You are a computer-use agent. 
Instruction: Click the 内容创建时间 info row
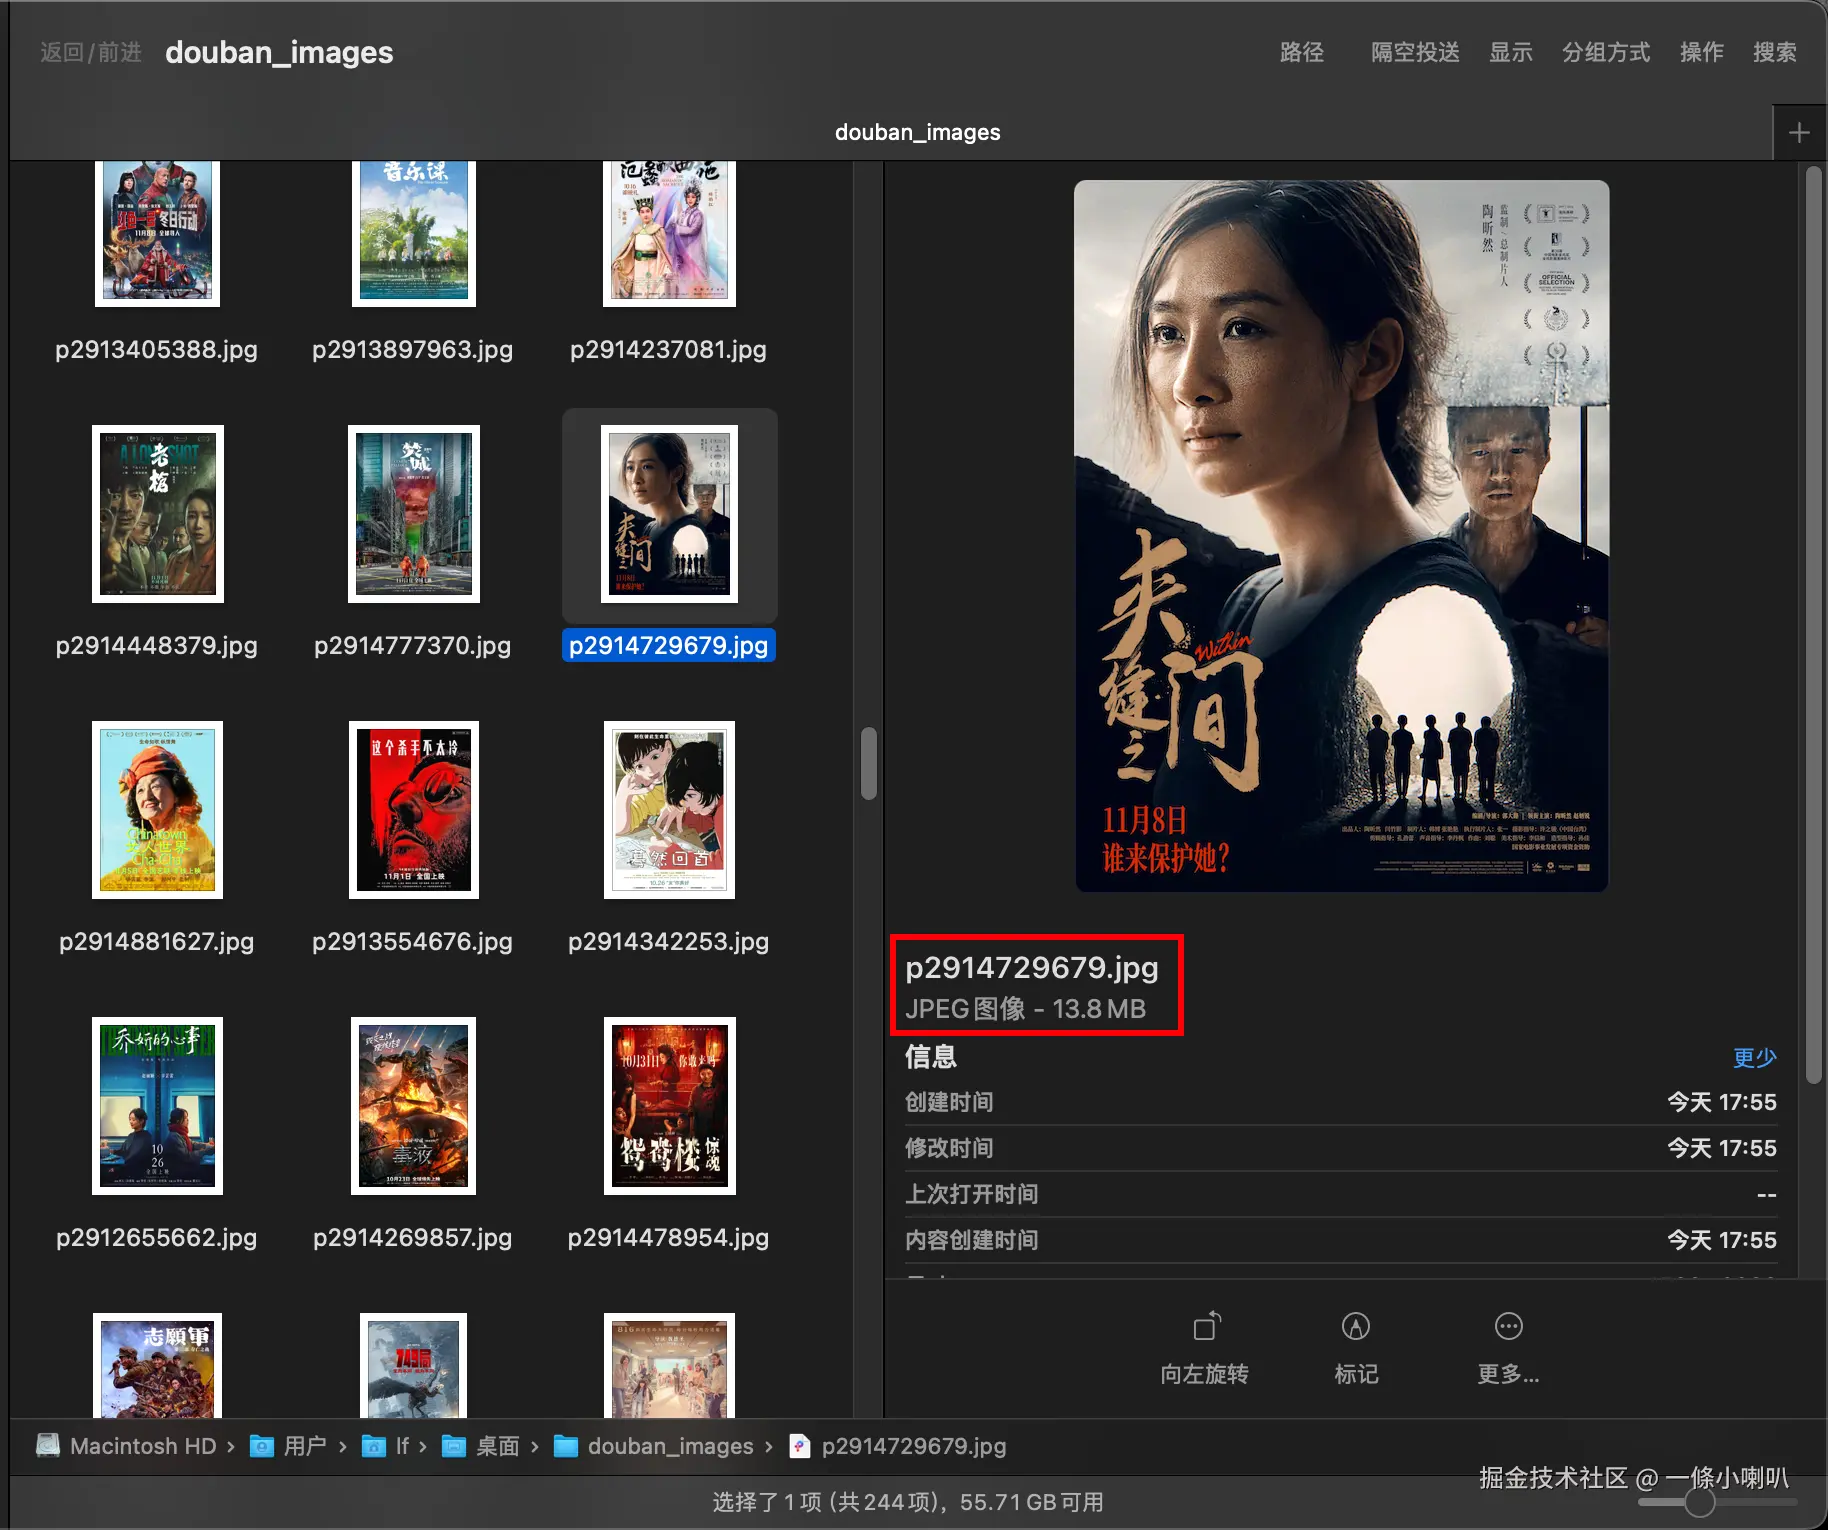pyautogui.click(x=1341, y=1240)
